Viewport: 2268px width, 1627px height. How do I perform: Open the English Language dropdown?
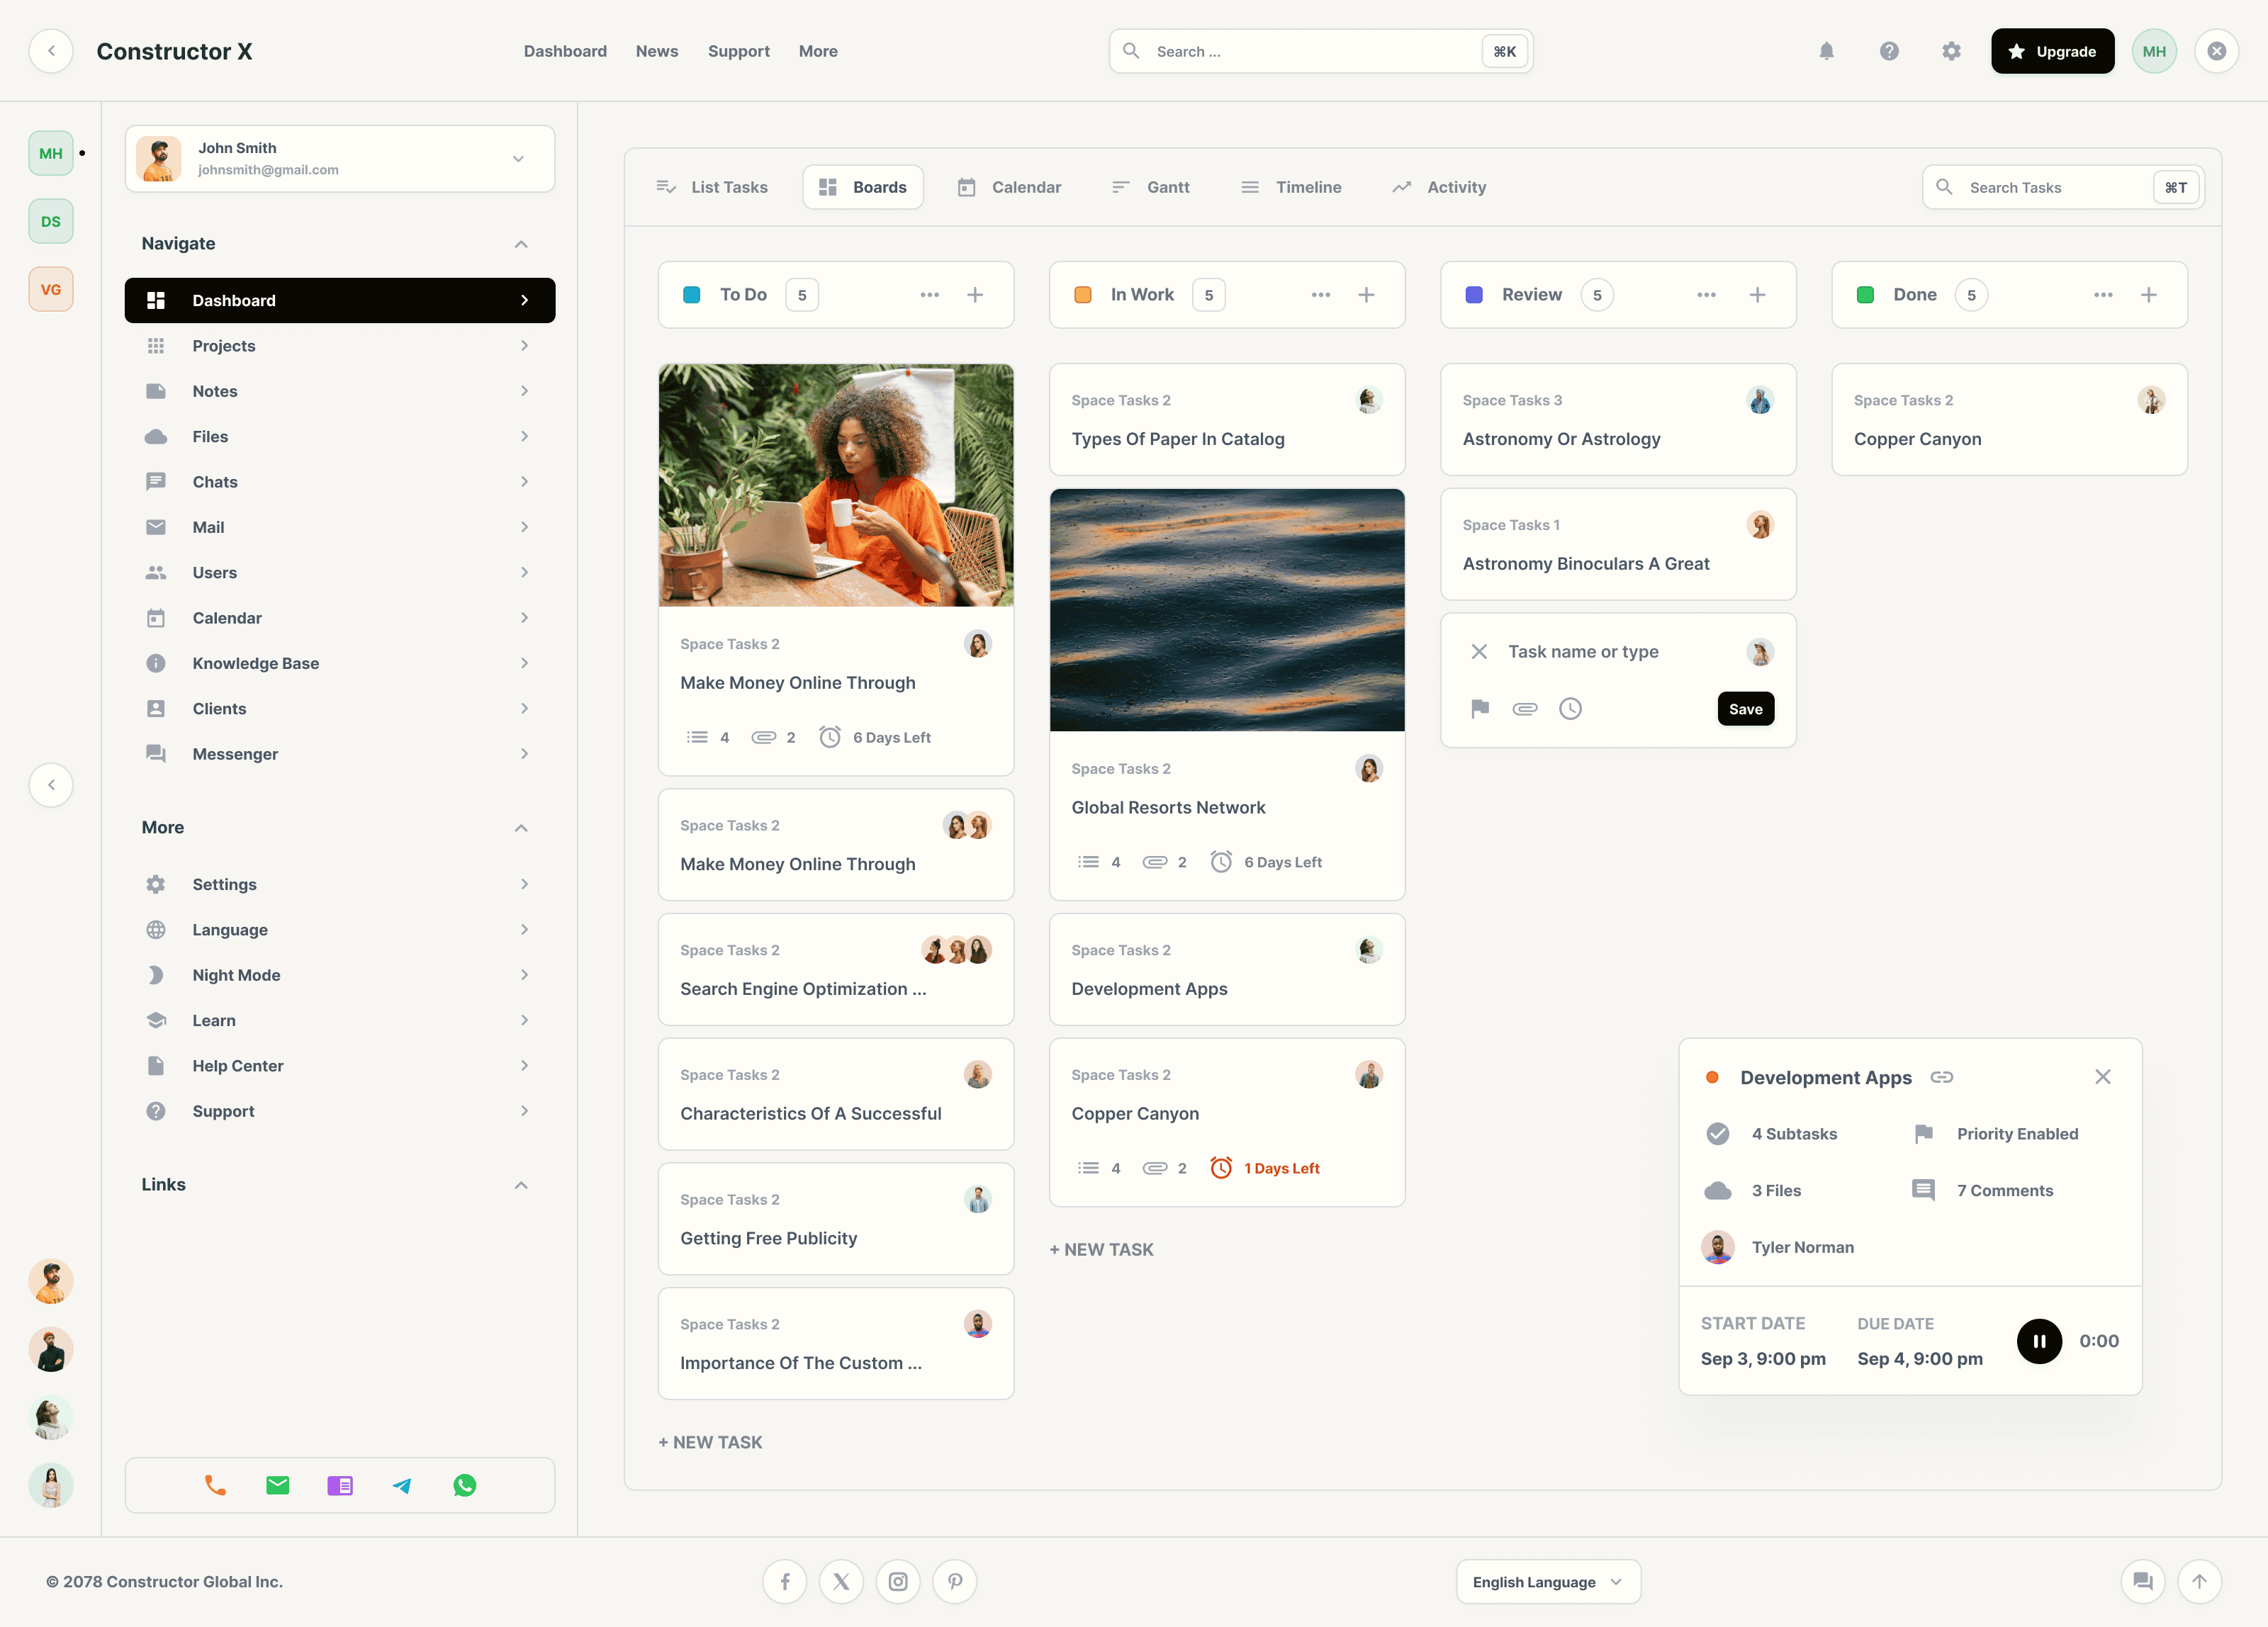1547,1581
